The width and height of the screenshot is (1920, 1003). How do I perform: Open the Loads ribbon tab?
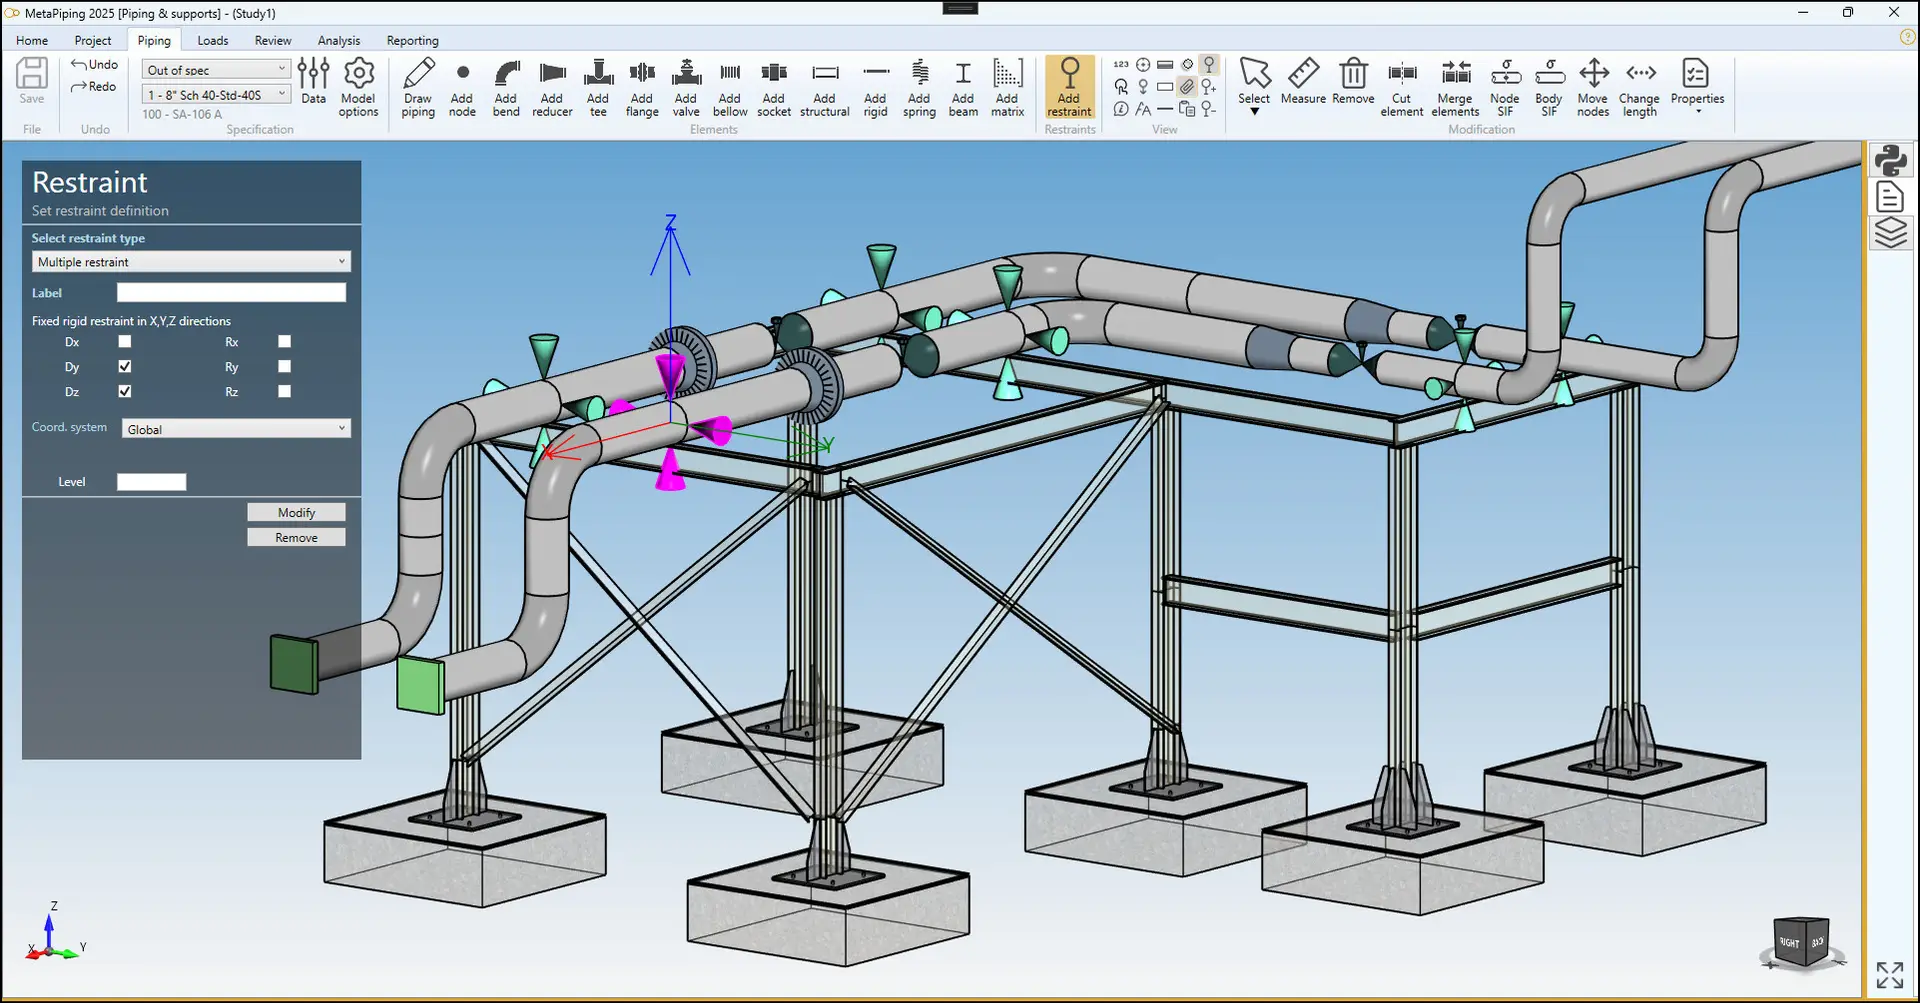click(213, 41)
